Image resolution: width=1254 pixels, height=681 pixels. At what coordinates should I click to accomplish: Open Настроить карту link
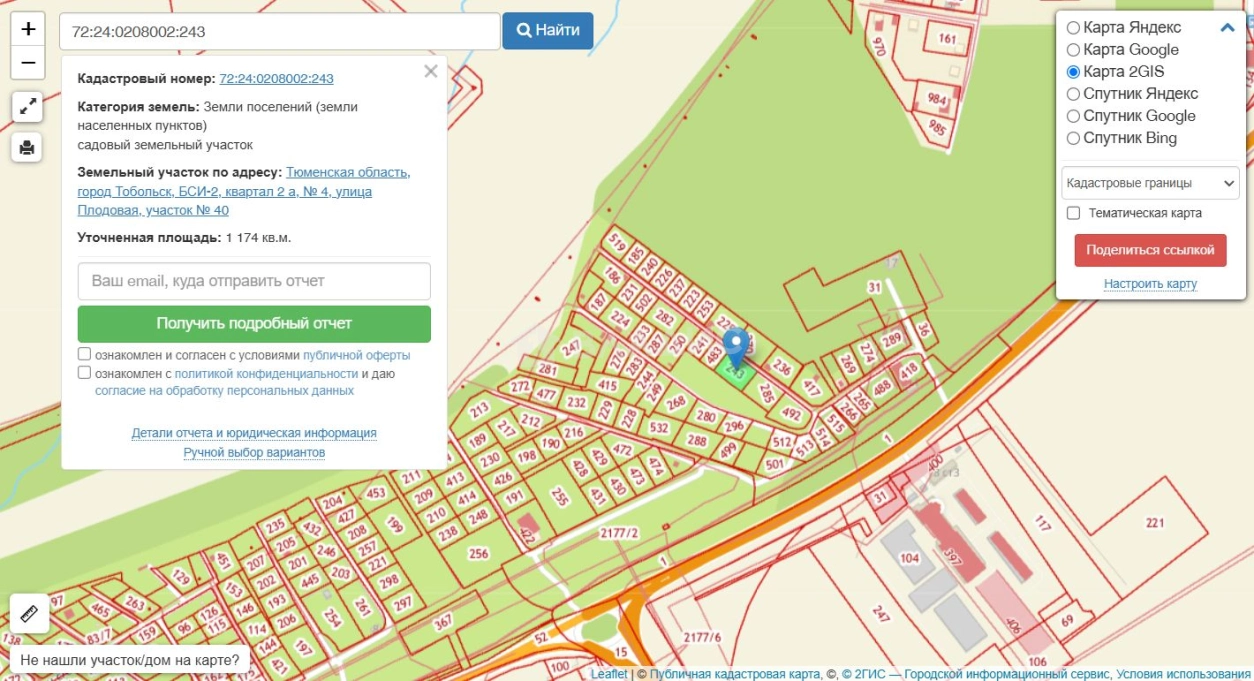click(x=1150, y=284)
